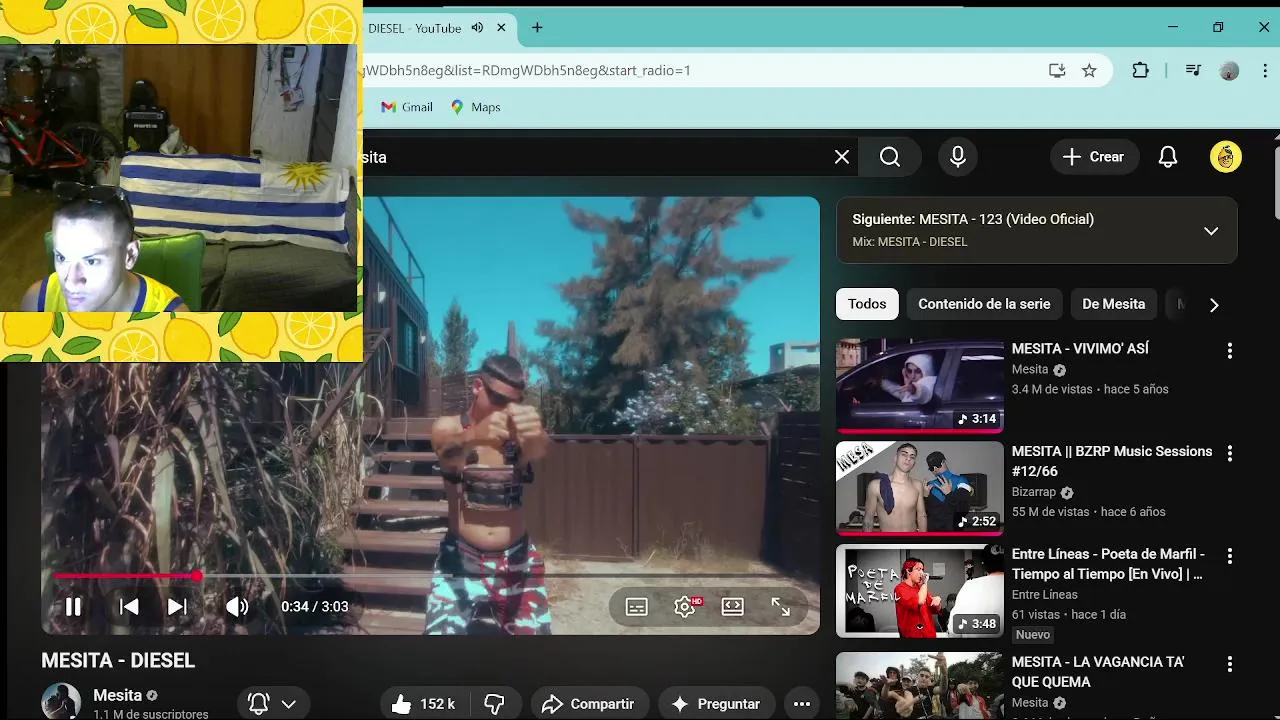
Task: Click the Compartir share button
Action: coord(588,704)
